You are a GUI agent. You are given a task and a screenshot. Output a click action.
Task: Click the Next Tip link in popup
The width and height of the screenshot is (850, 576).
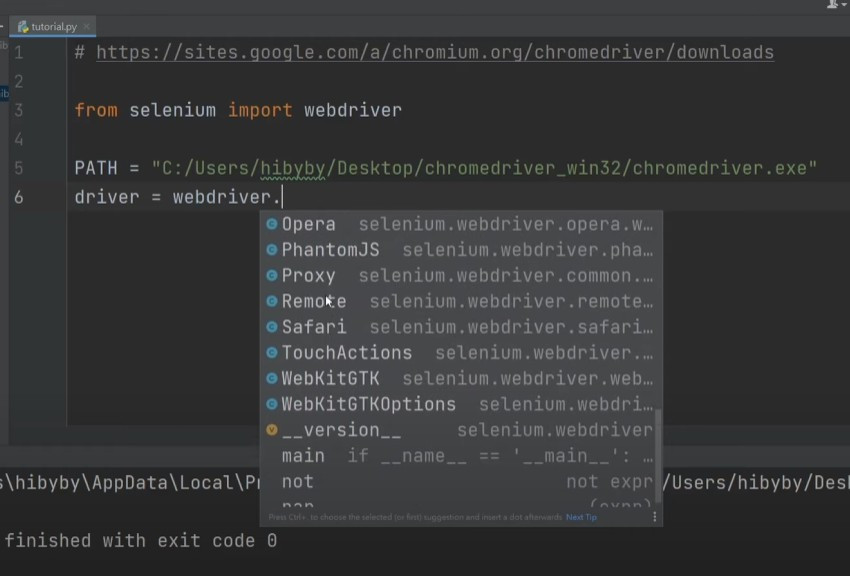[581, 517]
